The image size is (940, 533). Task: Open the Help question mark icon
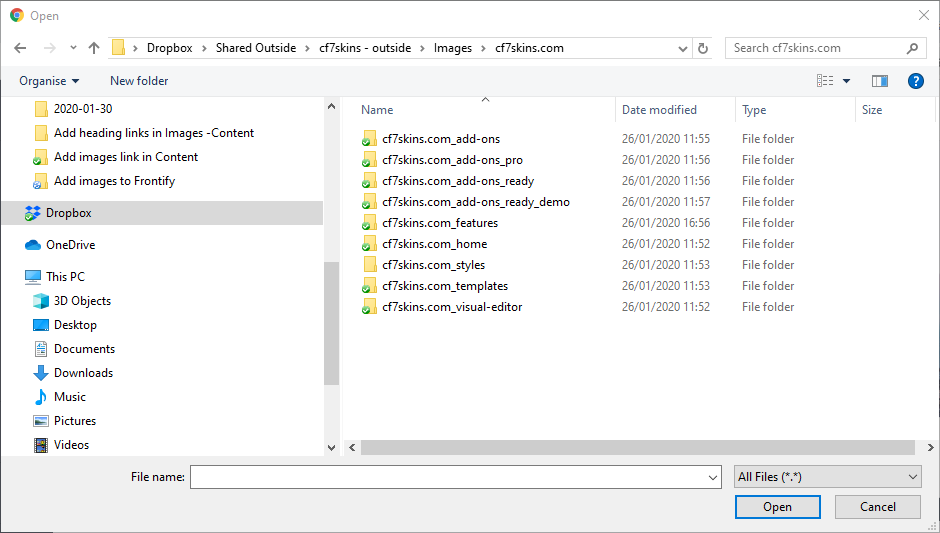915,81
